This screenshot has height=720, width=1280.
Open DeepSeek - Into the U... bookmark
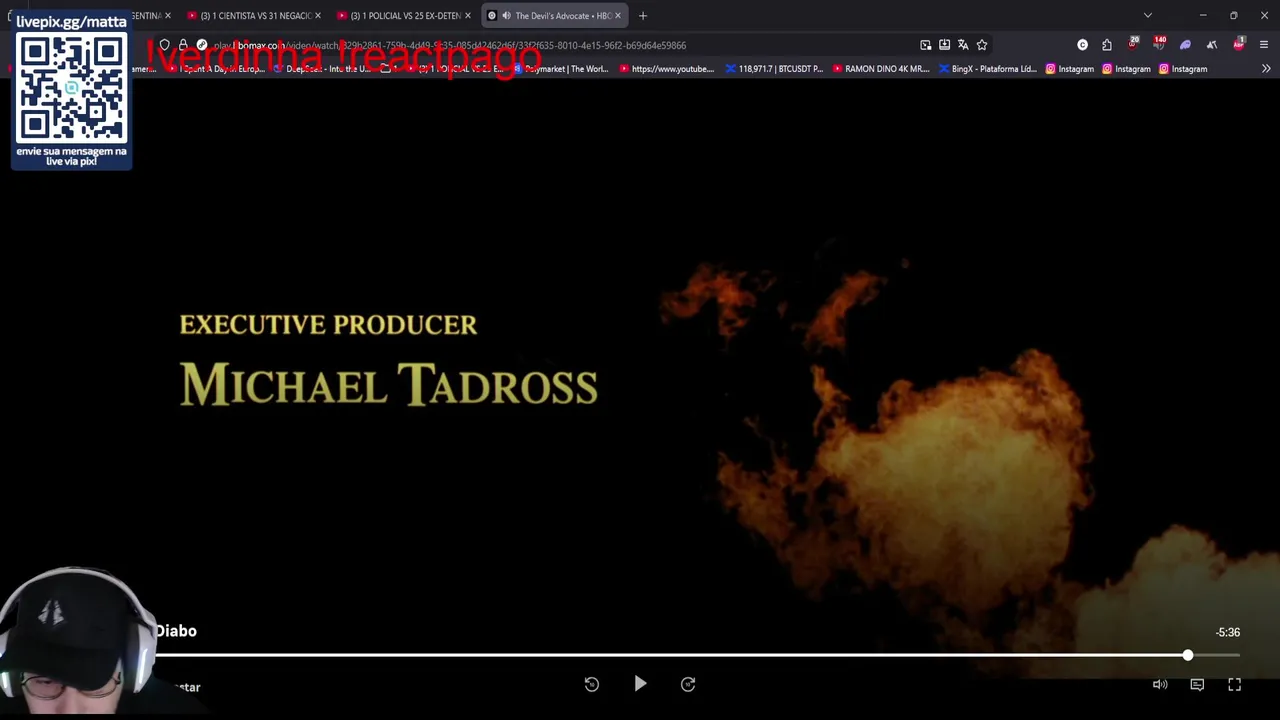tap(322, 69)
